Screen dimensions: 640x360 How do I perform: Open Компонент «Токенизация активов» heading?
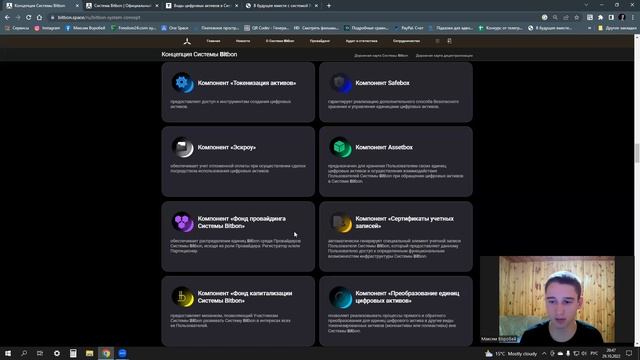(x=247, y=83)
